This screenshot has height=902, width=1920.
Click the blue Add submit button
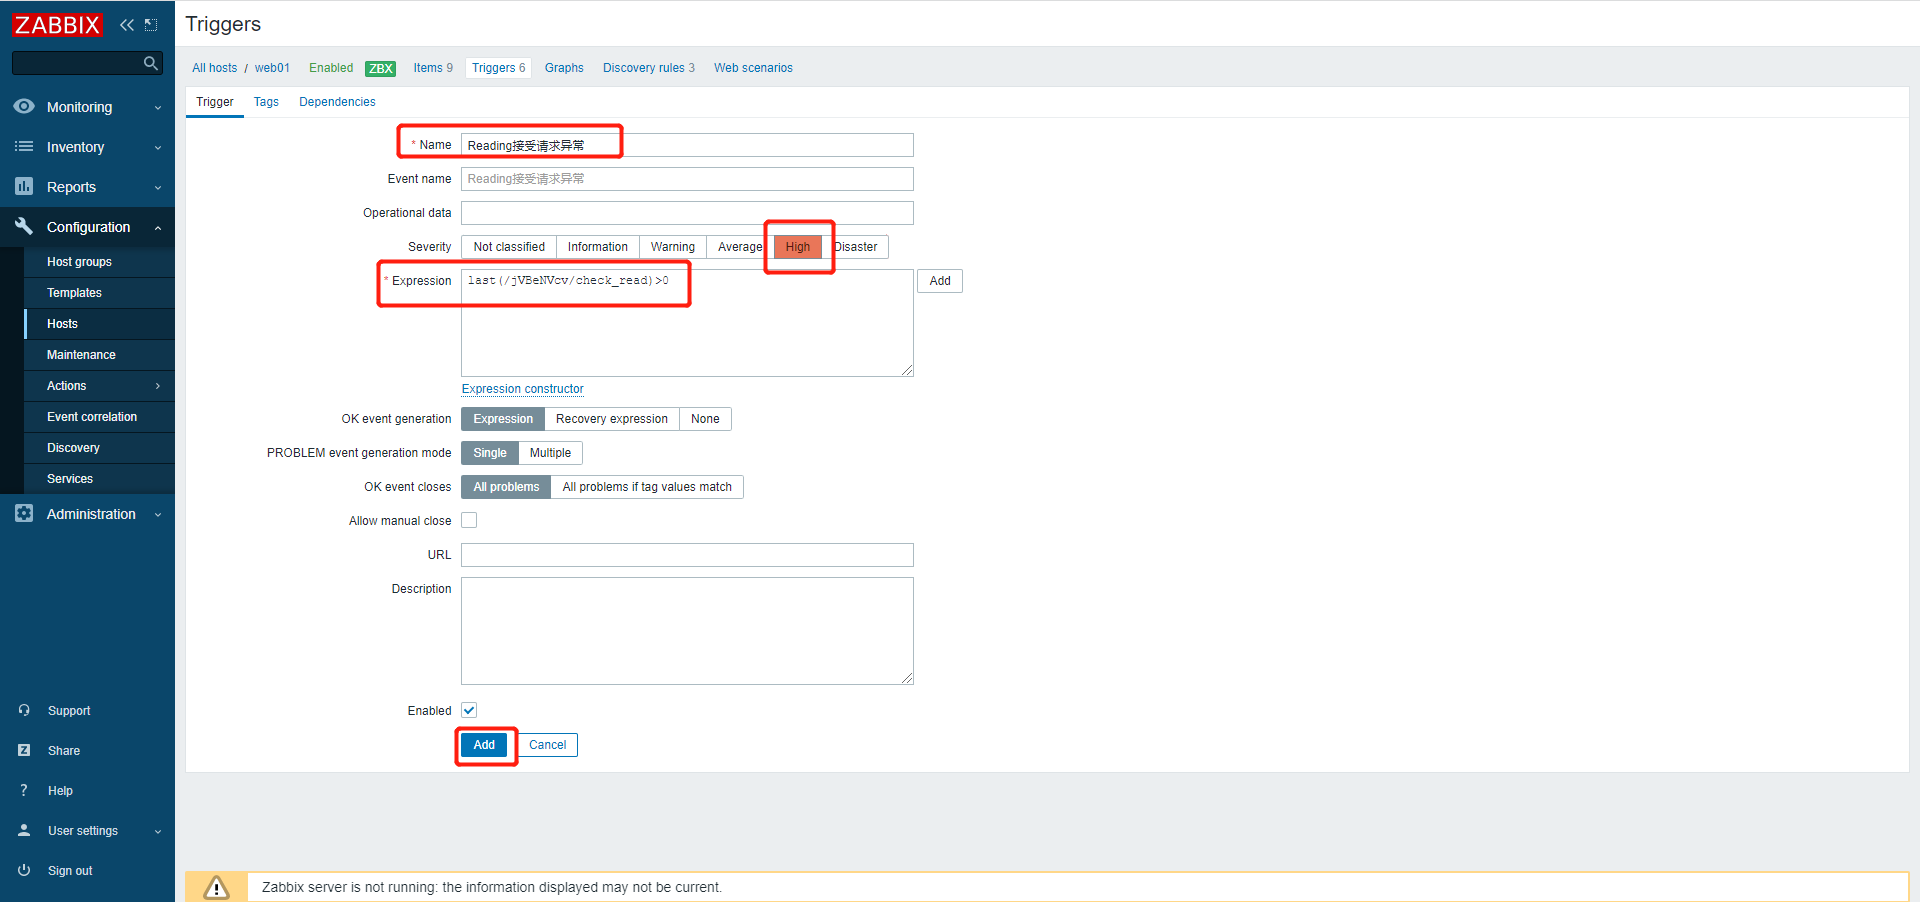(485, 745)
